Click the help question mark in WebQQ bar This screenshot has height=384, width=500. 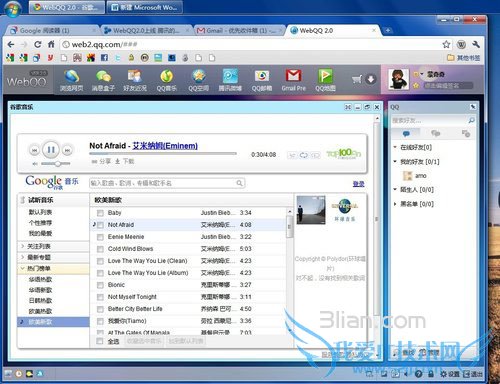coord(419,374)
